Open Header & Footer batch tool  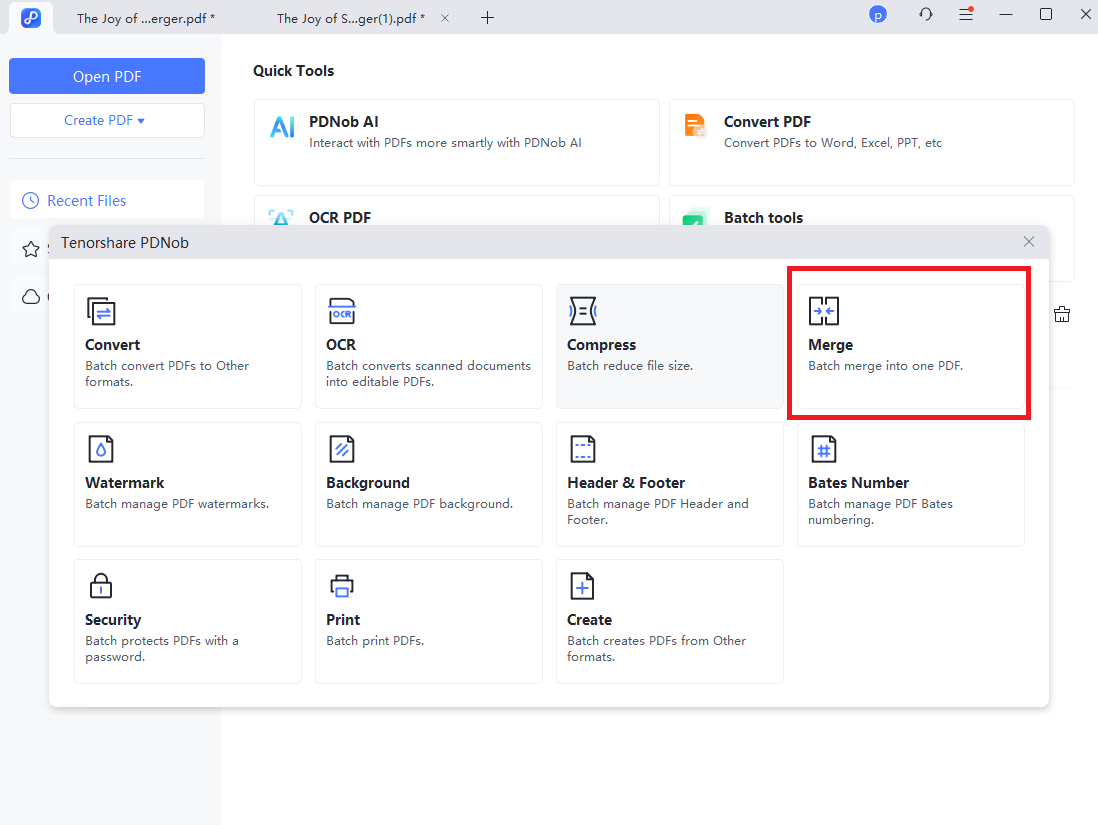point(669,483)
